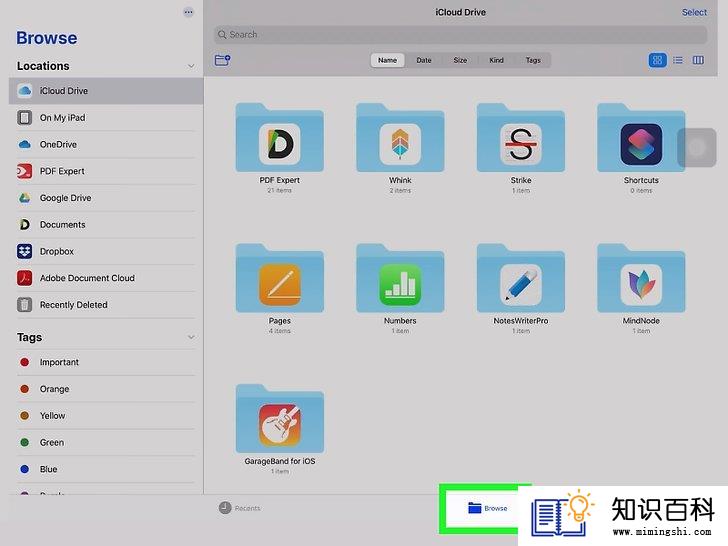Open the Whink folder
The height and width of the screenshot is (546, 728).
pyautogui.click(x=400, y=148)
